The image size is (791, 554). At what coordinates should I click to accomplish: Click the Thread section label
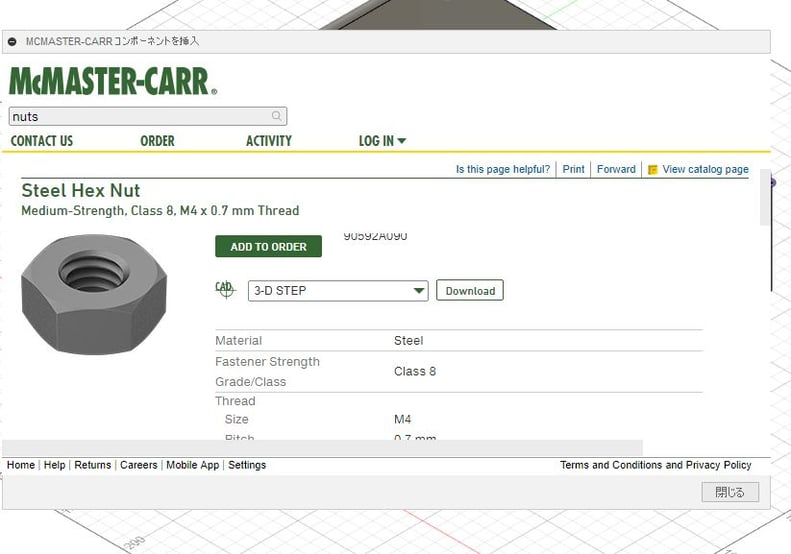[235, 401]
